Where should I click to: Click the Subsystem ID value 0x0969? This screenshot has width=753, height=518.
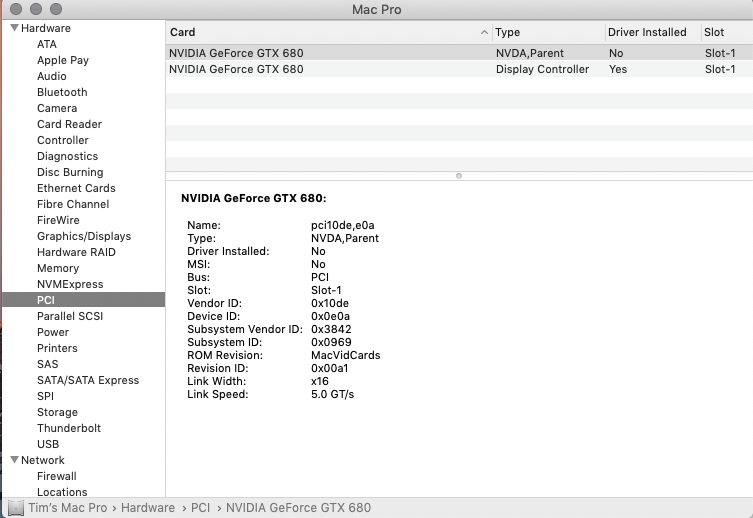click(x=331, y=342)
